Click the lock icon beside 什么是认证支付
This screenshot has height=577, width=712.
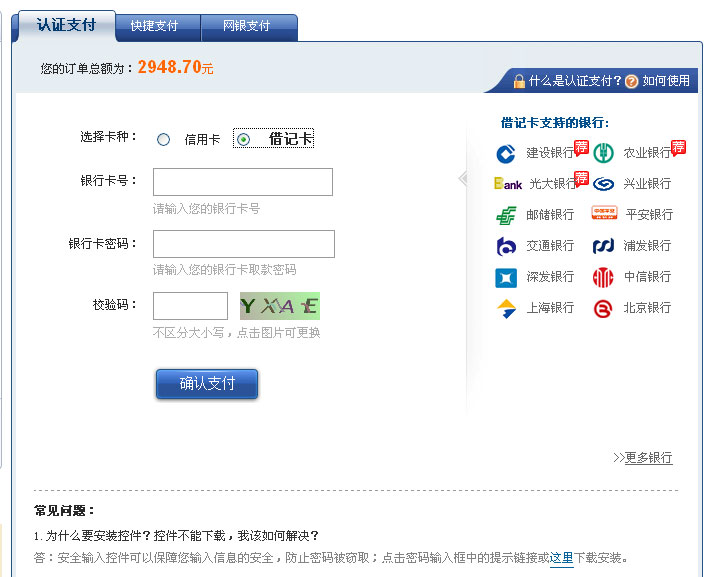pos(519,81)
